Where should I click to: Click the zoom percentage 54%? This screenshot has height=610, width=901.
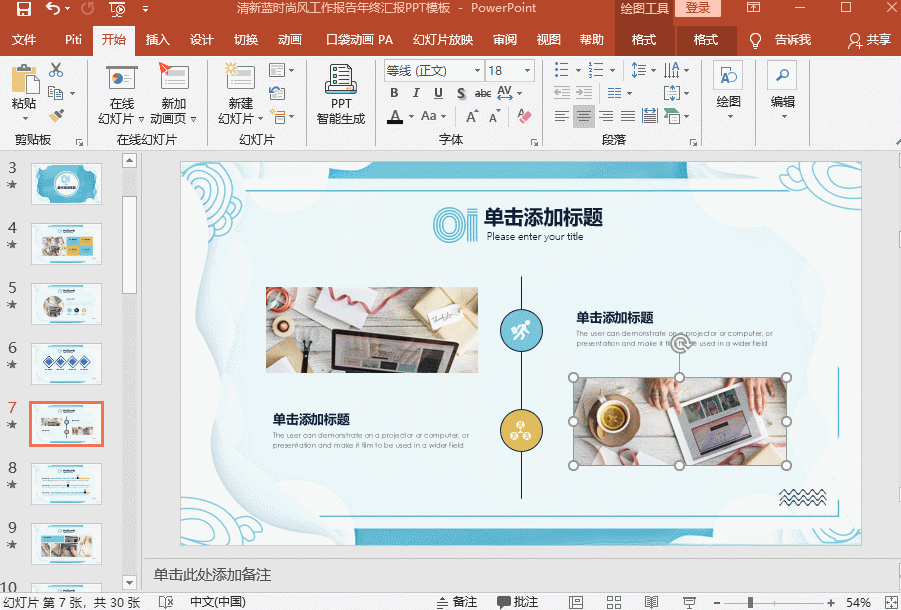[858, 602]
